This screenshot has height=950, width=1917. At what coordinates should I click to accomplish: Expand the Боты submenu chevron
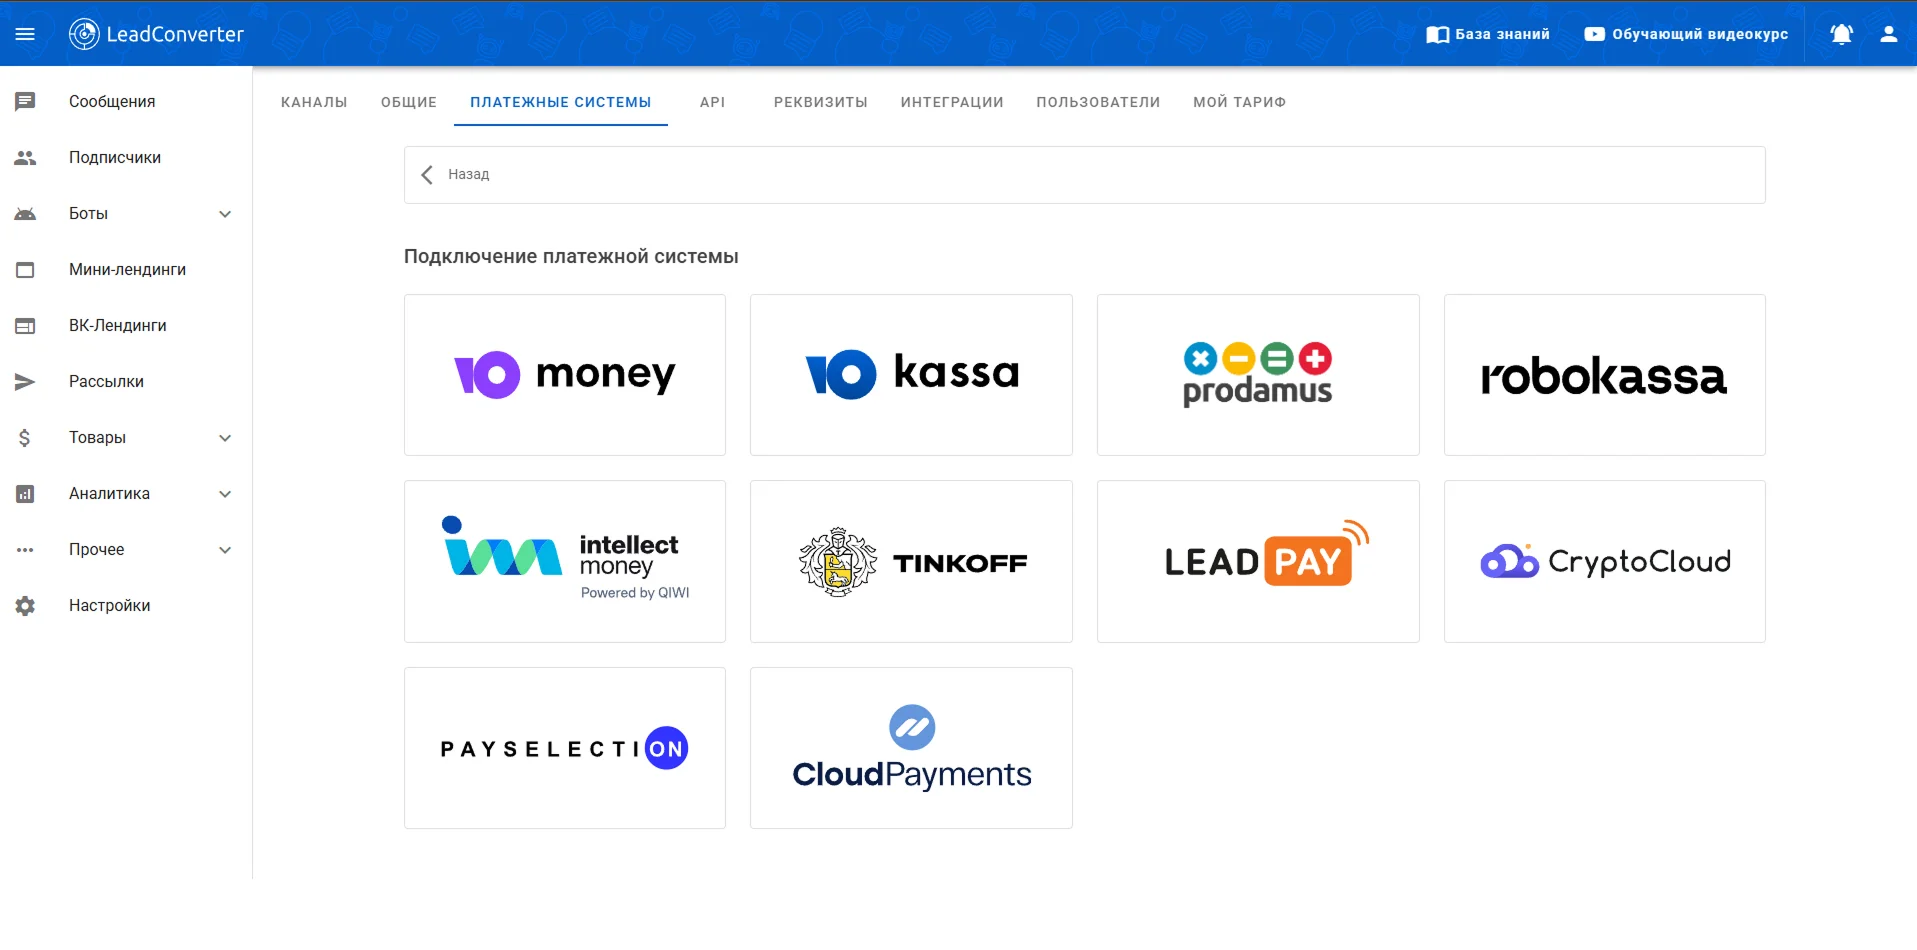(x=225, y=214)
